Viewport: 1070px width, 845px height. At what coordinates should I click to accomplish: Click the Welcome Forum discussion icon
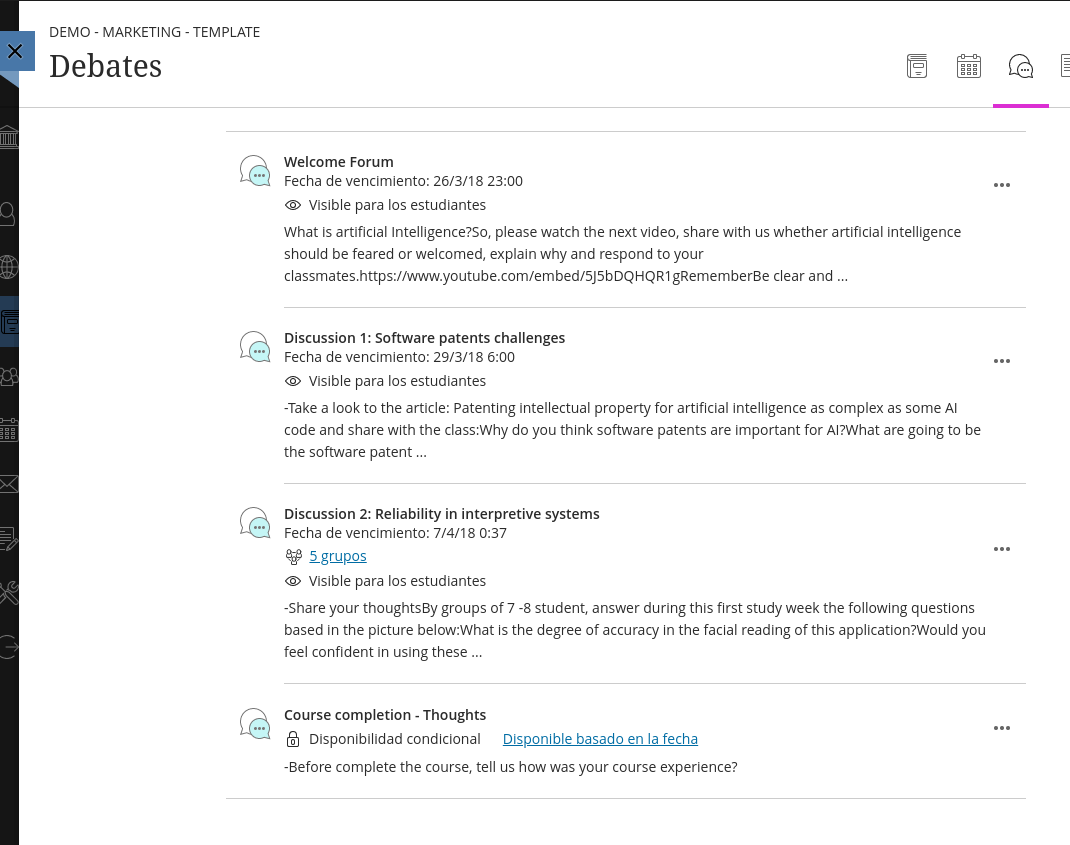255,170
